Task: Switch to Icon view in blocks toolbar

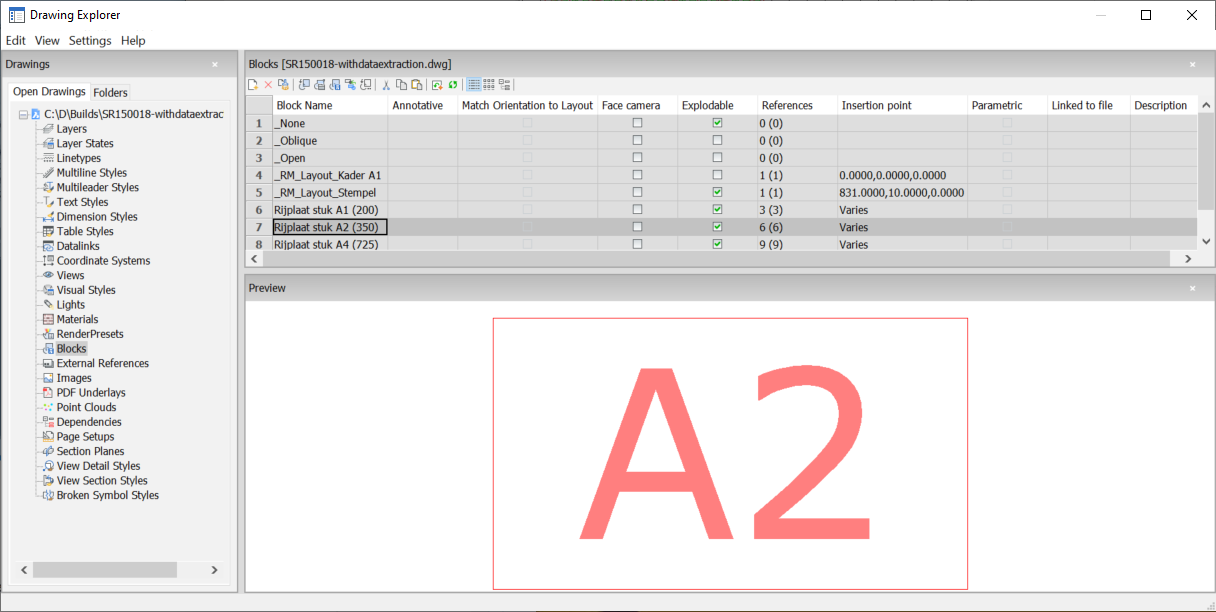Action: coord(489,85)
